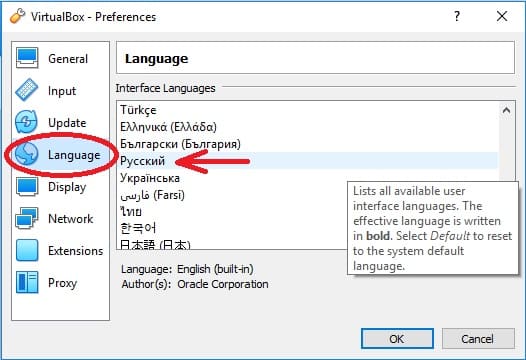Select the Network monitors icon
The image size is (526, 360).
27,218
